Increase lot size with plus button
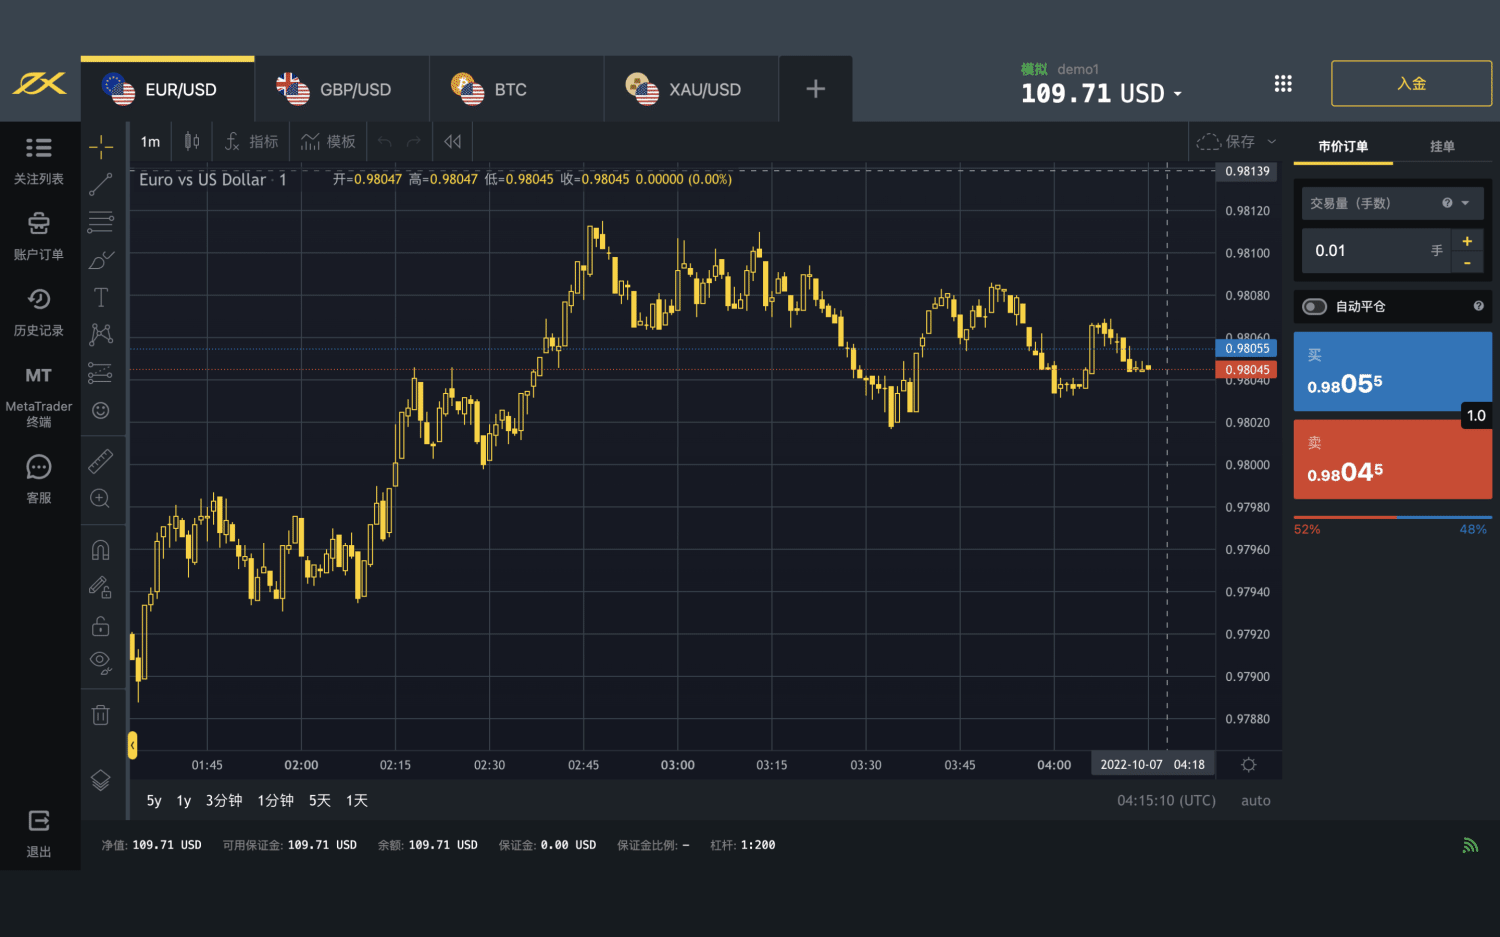The height and width of the screenshot is (937, 1500). [1467, 241]
